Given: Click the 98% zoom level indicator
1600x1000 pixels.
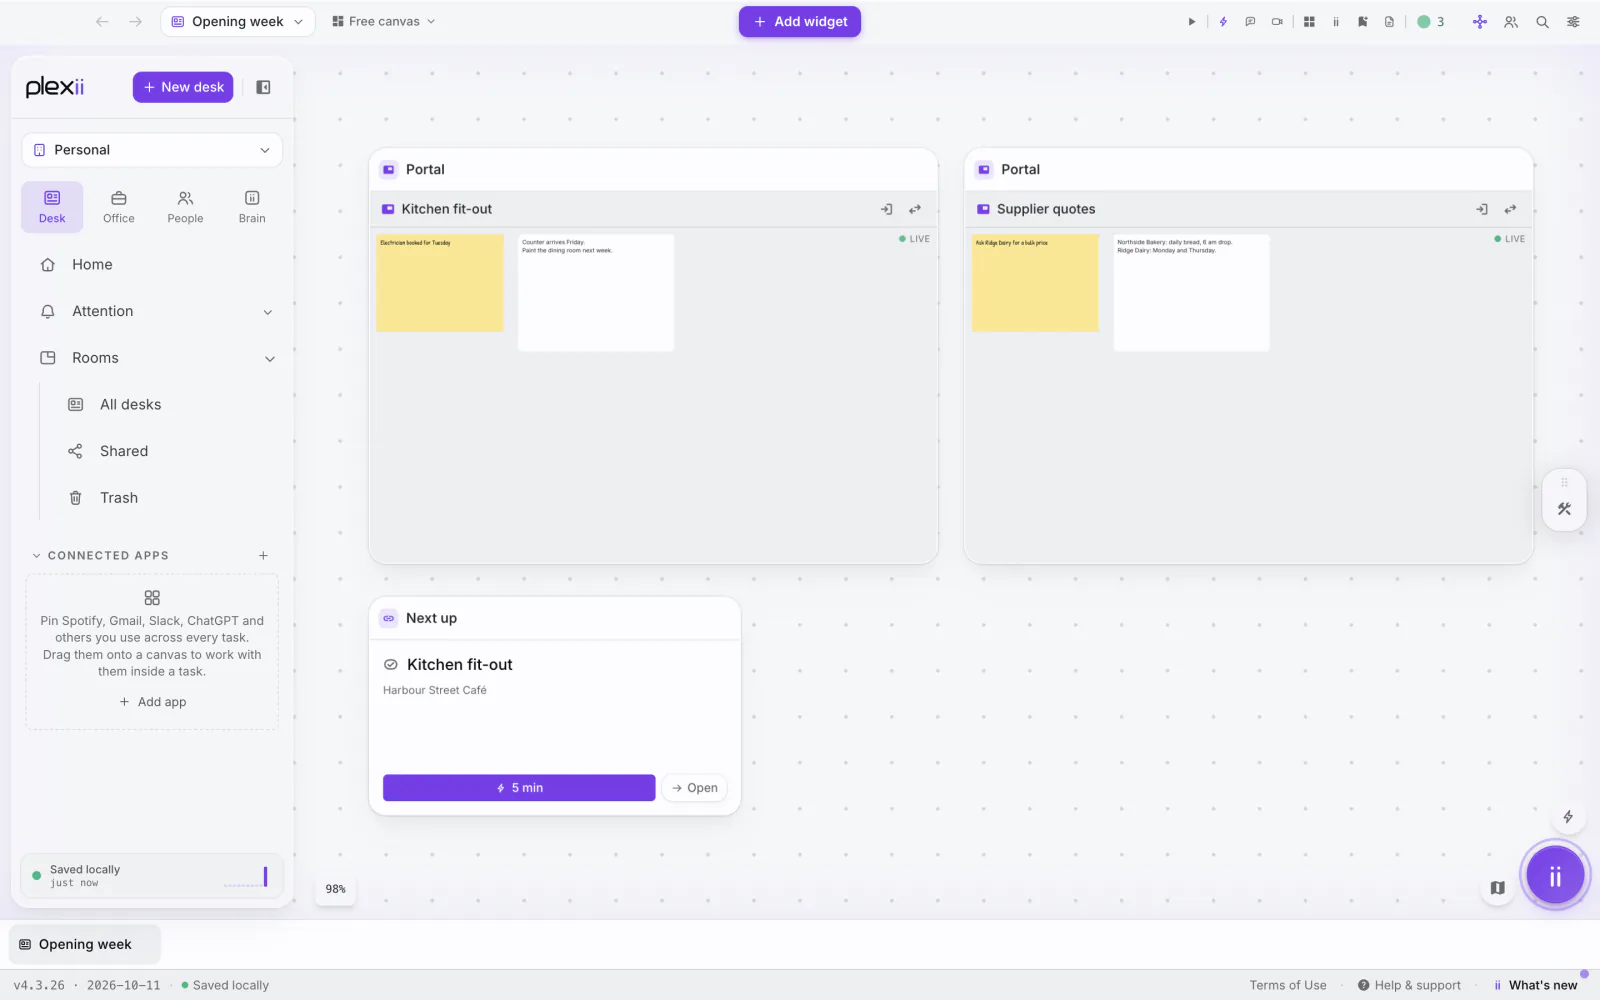Looking at the screenshot, I should coord(336,889).
